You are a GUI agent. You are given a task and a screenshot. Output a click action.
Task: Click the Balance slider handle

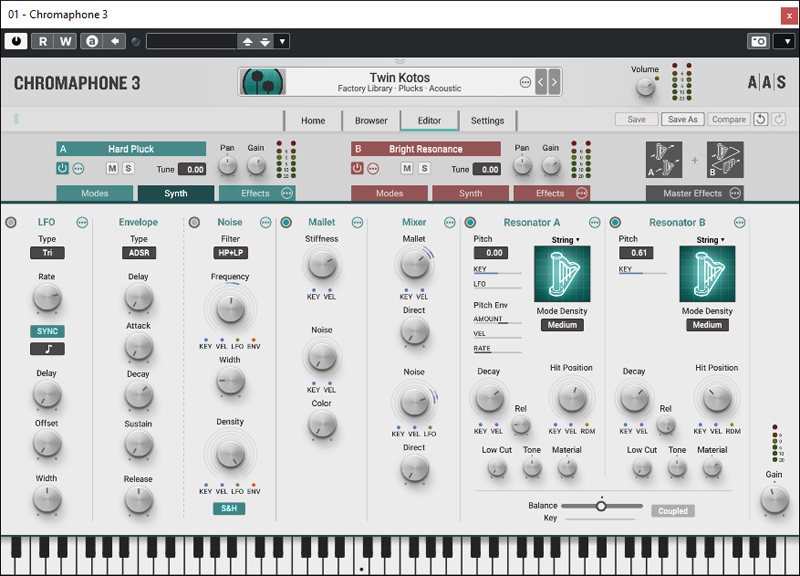601,506
